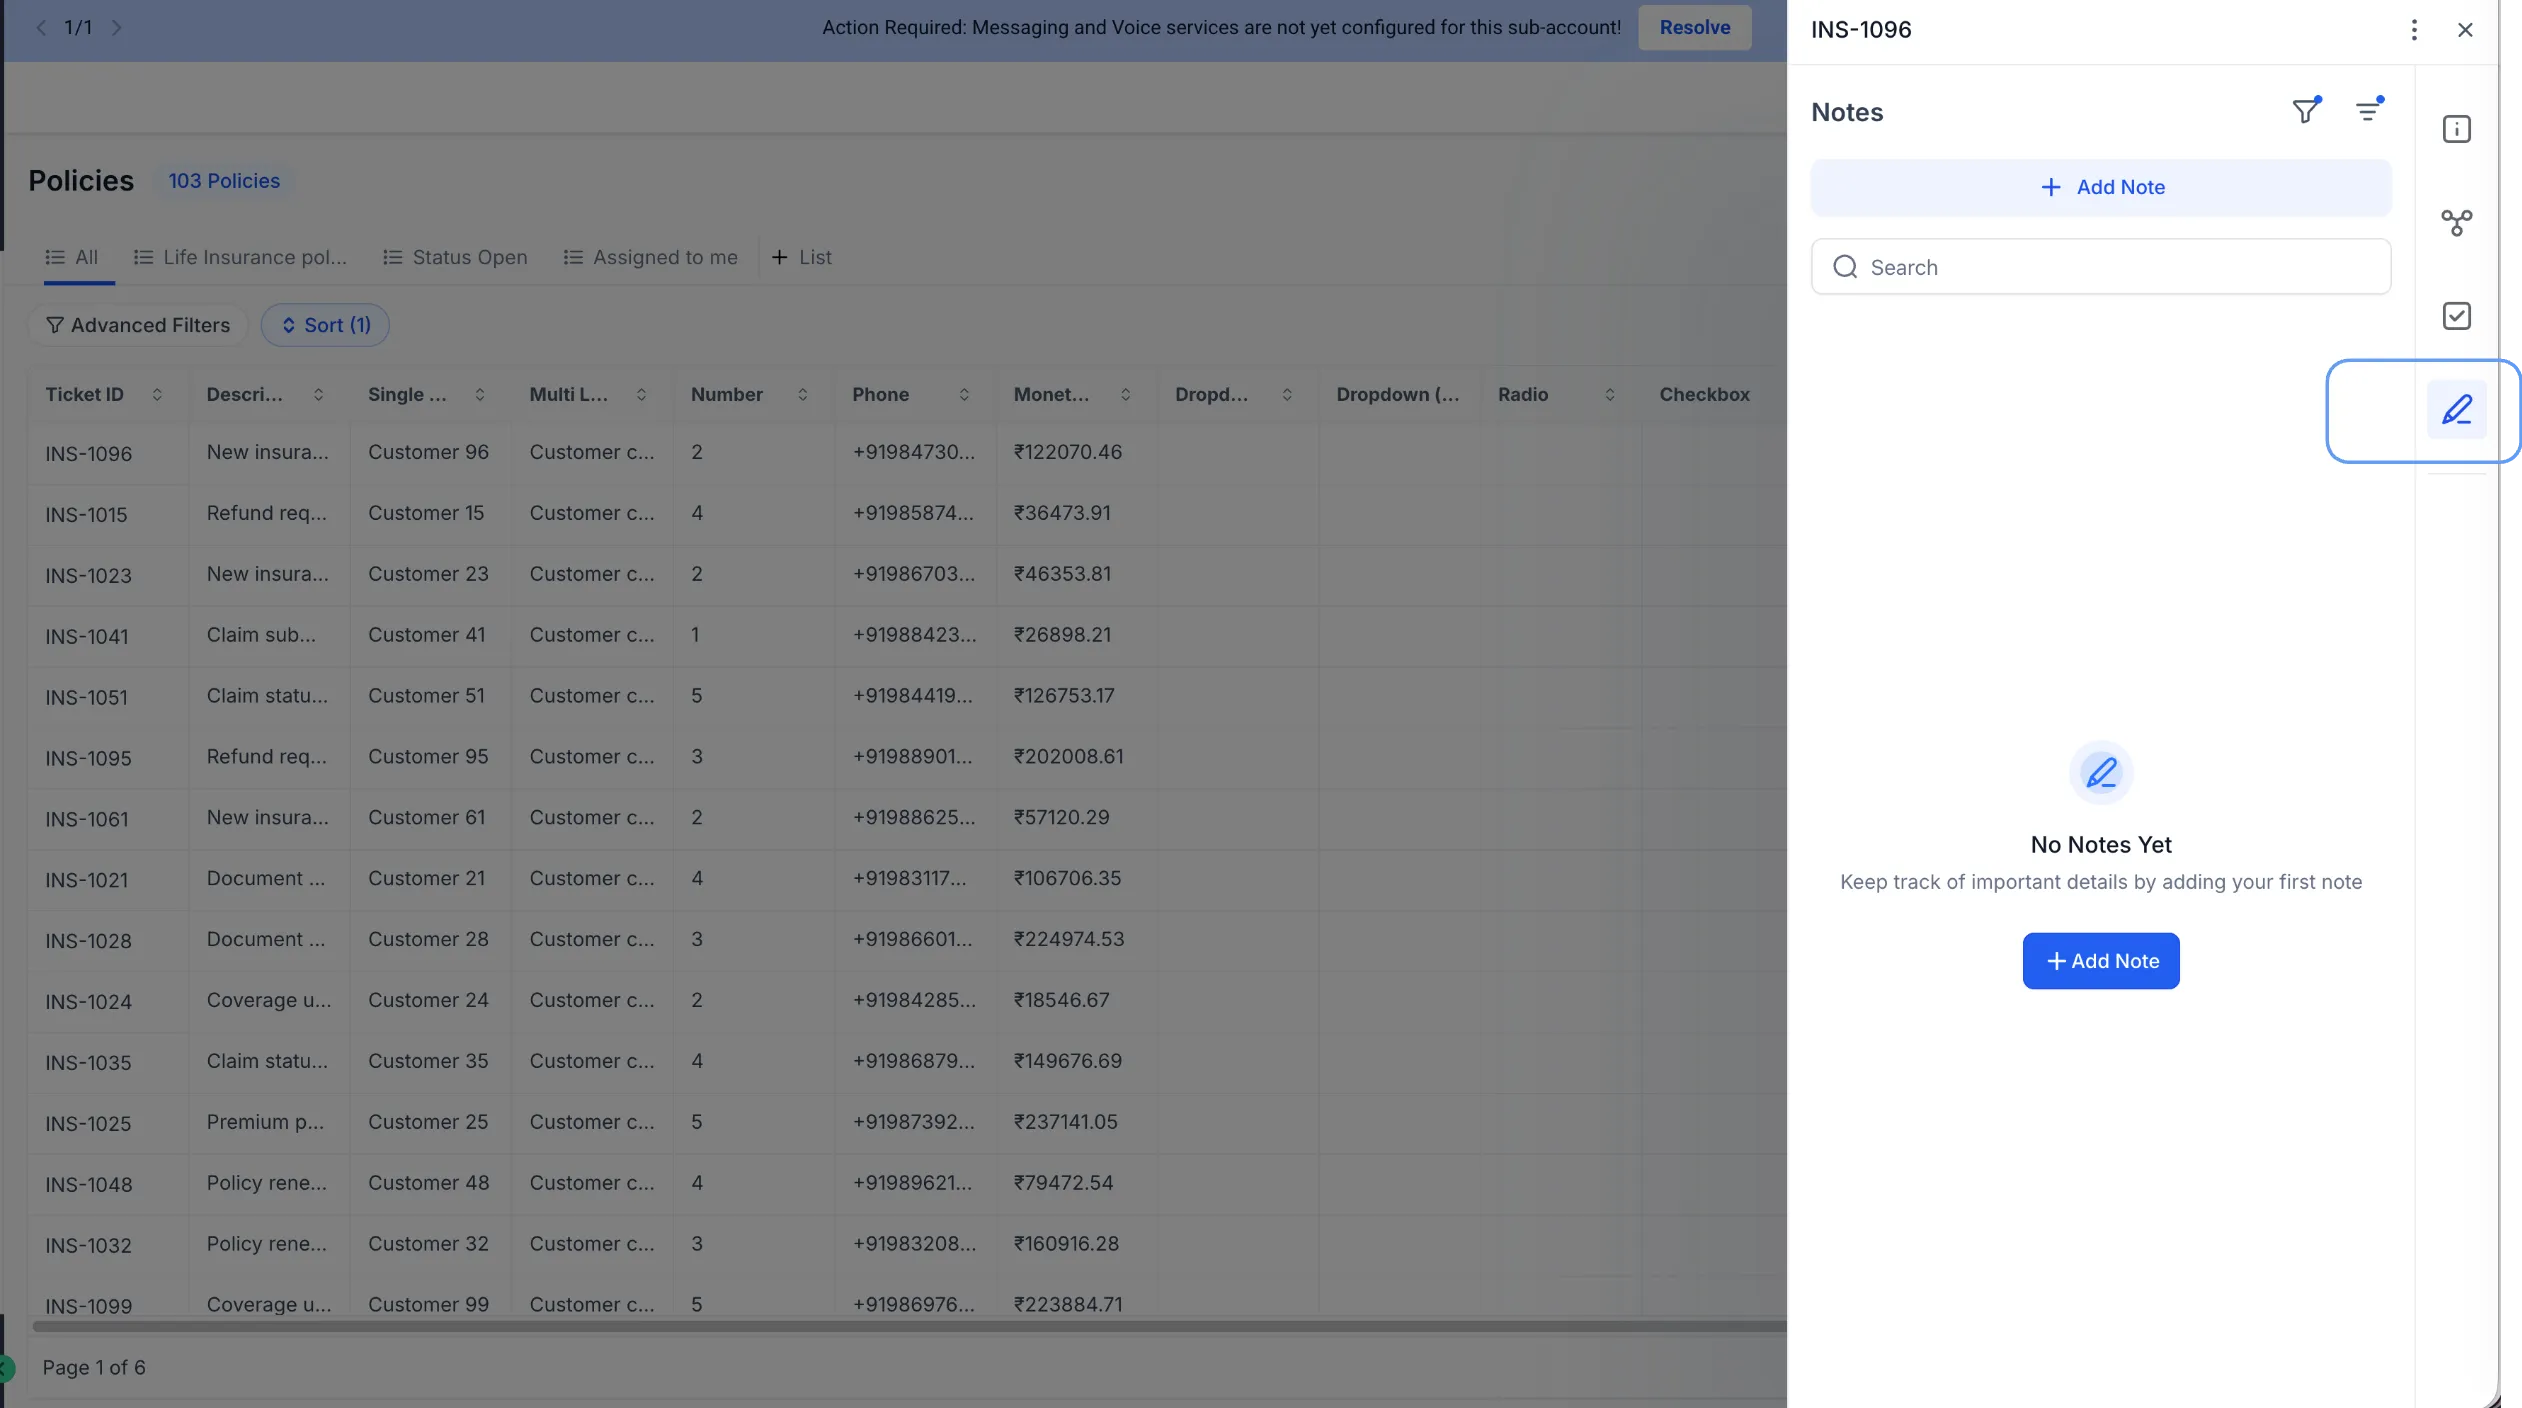Click the Notes search field
Viewport: 2522px width, 1408px height.
[x=2100, y=267]
